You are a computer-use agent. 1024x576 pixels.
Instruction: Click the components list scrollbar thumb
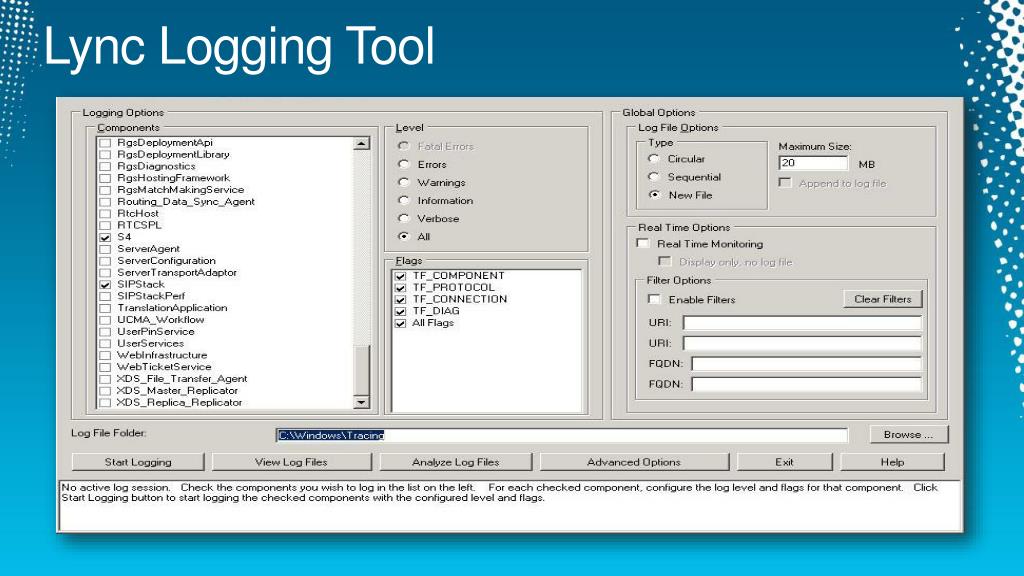point(362,370)
